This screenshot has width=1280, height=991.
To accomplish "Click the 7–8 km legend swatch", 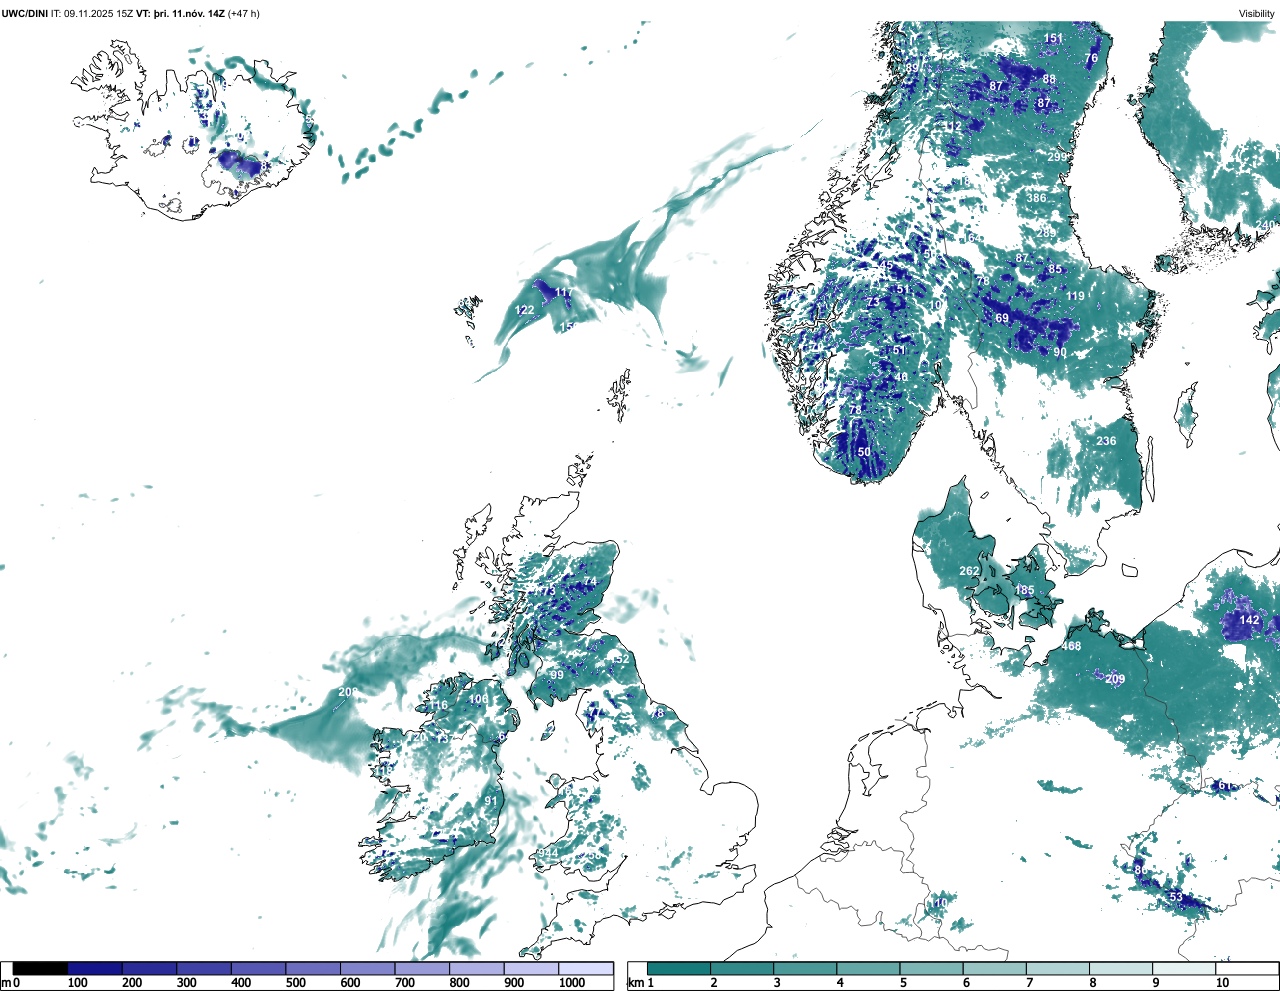I will pos(1058,968).
